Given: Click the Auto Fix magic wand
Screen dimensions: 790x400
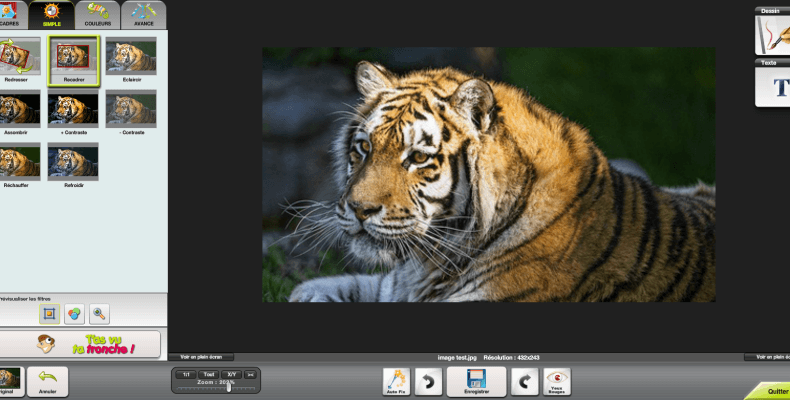Looking at the screenshot, I should point(397,381).
